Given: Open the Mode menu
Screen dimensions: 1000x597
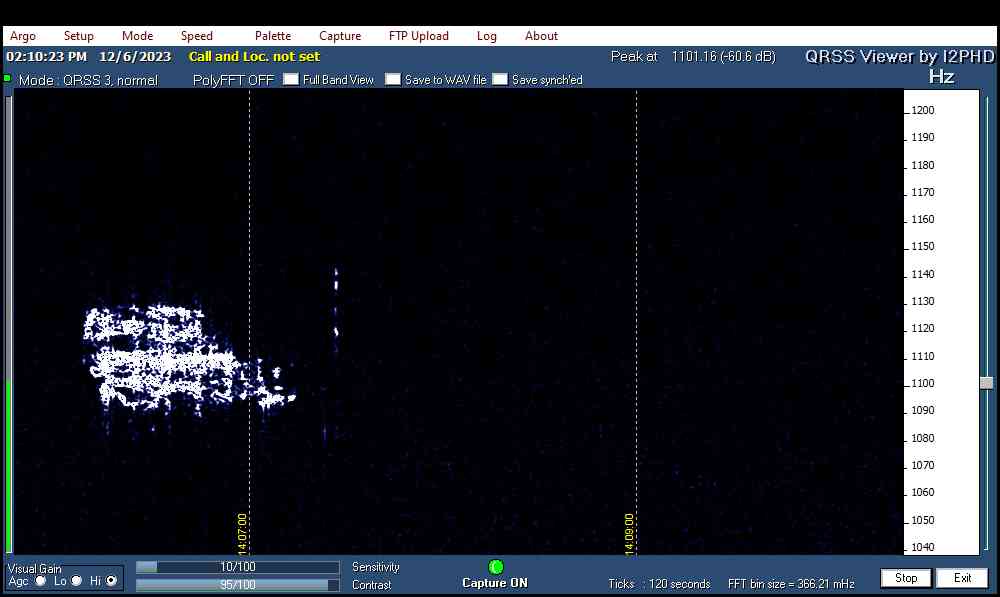Looking at the screenshot, I should (137, 36).
